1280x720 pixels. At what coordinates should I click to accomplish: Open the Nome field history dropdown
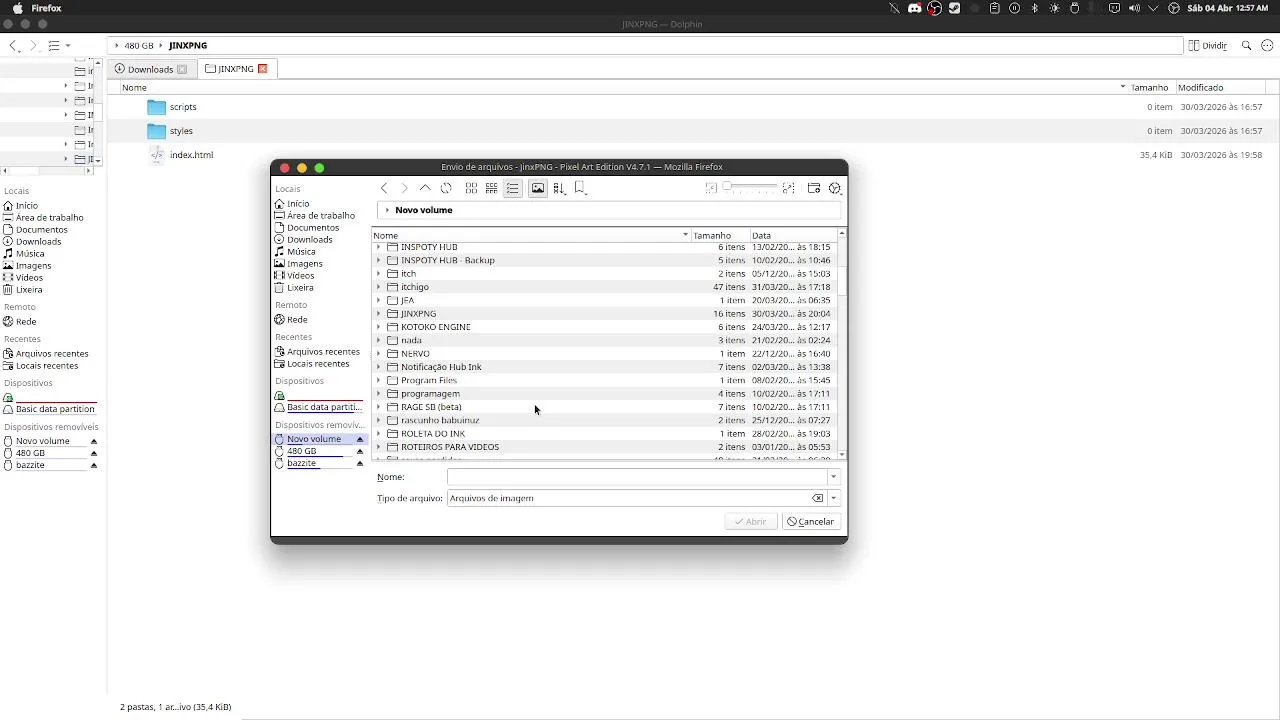(833, 477)
